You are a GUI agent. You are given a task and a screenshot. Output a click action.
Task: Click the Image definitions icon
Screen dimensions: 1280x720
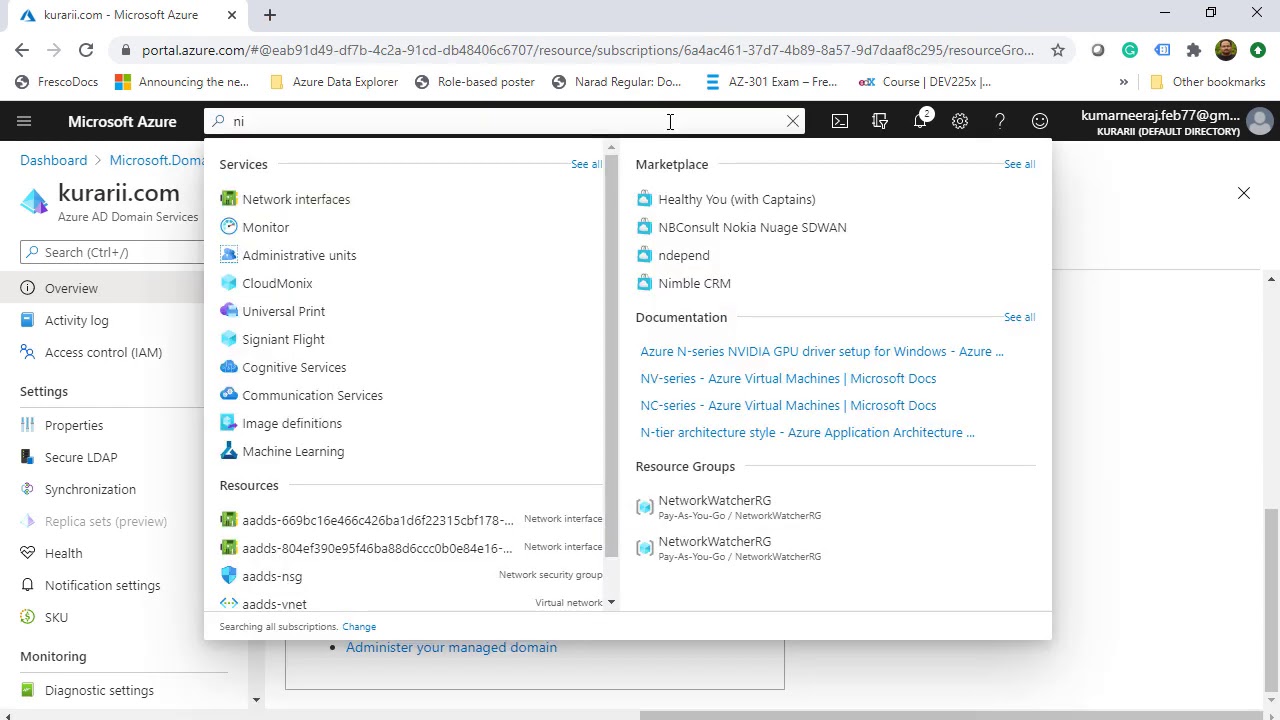229,423
